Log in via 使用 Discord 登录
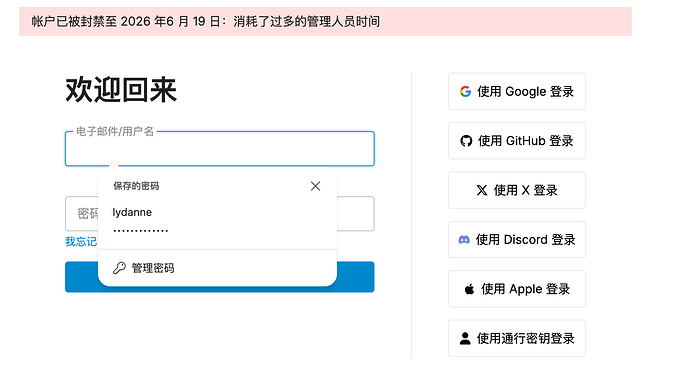 [517, 240]
